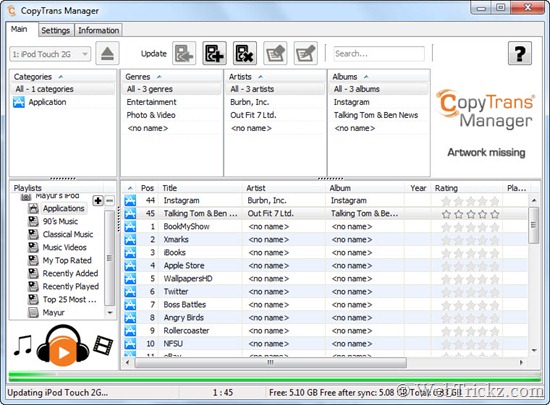
Task: Click the edit tags icon
Action: (275, 54)
